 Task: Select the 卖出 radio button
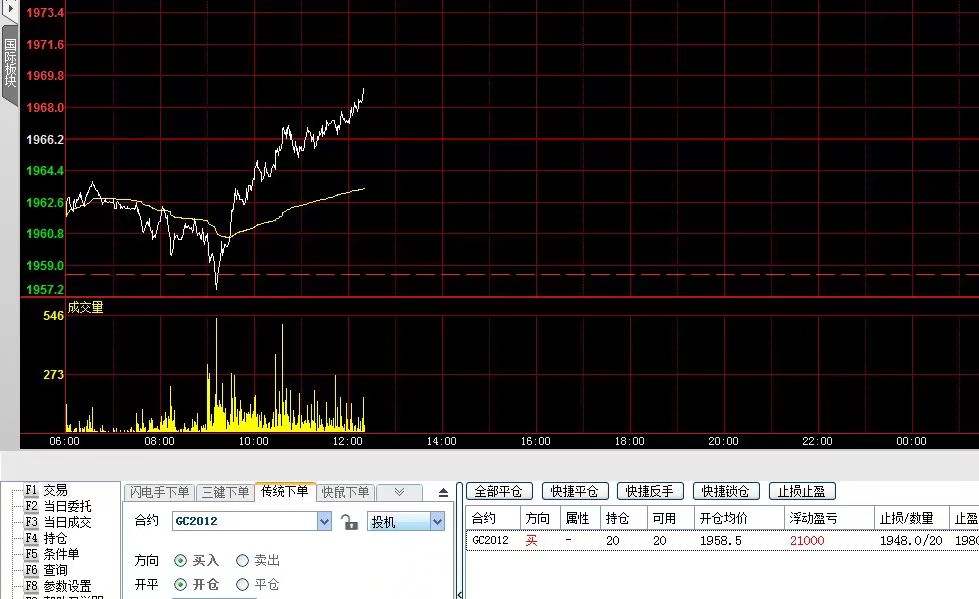click(x=242, y=560)
